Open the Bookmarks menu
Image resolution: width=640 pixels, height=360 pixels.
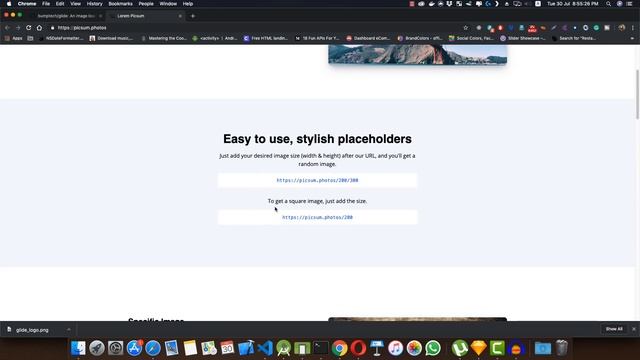pos(120,4)
